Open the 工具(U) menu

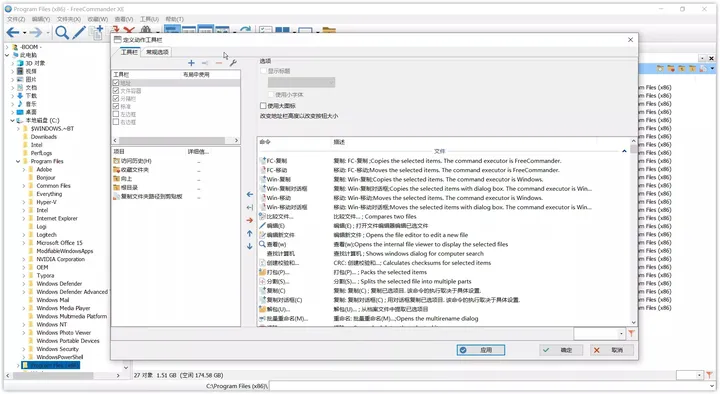pyautogui.click(x=149, y=19)
